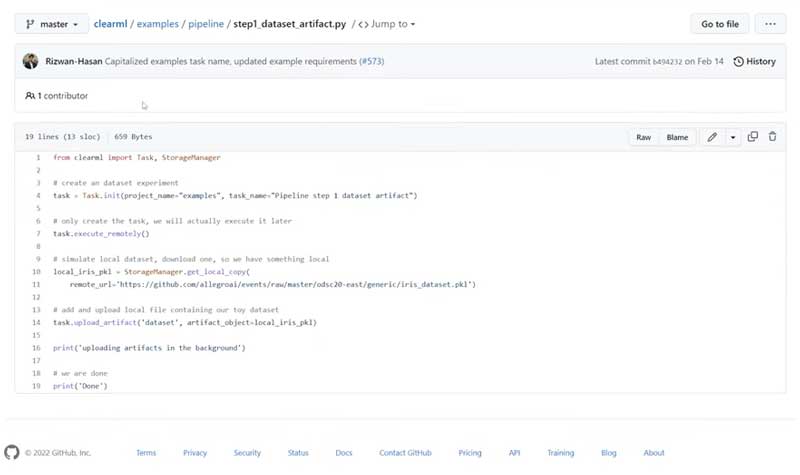This screenshot has width=800, height=475.
Task: Click the Go to file button
Action: [719, 24]
